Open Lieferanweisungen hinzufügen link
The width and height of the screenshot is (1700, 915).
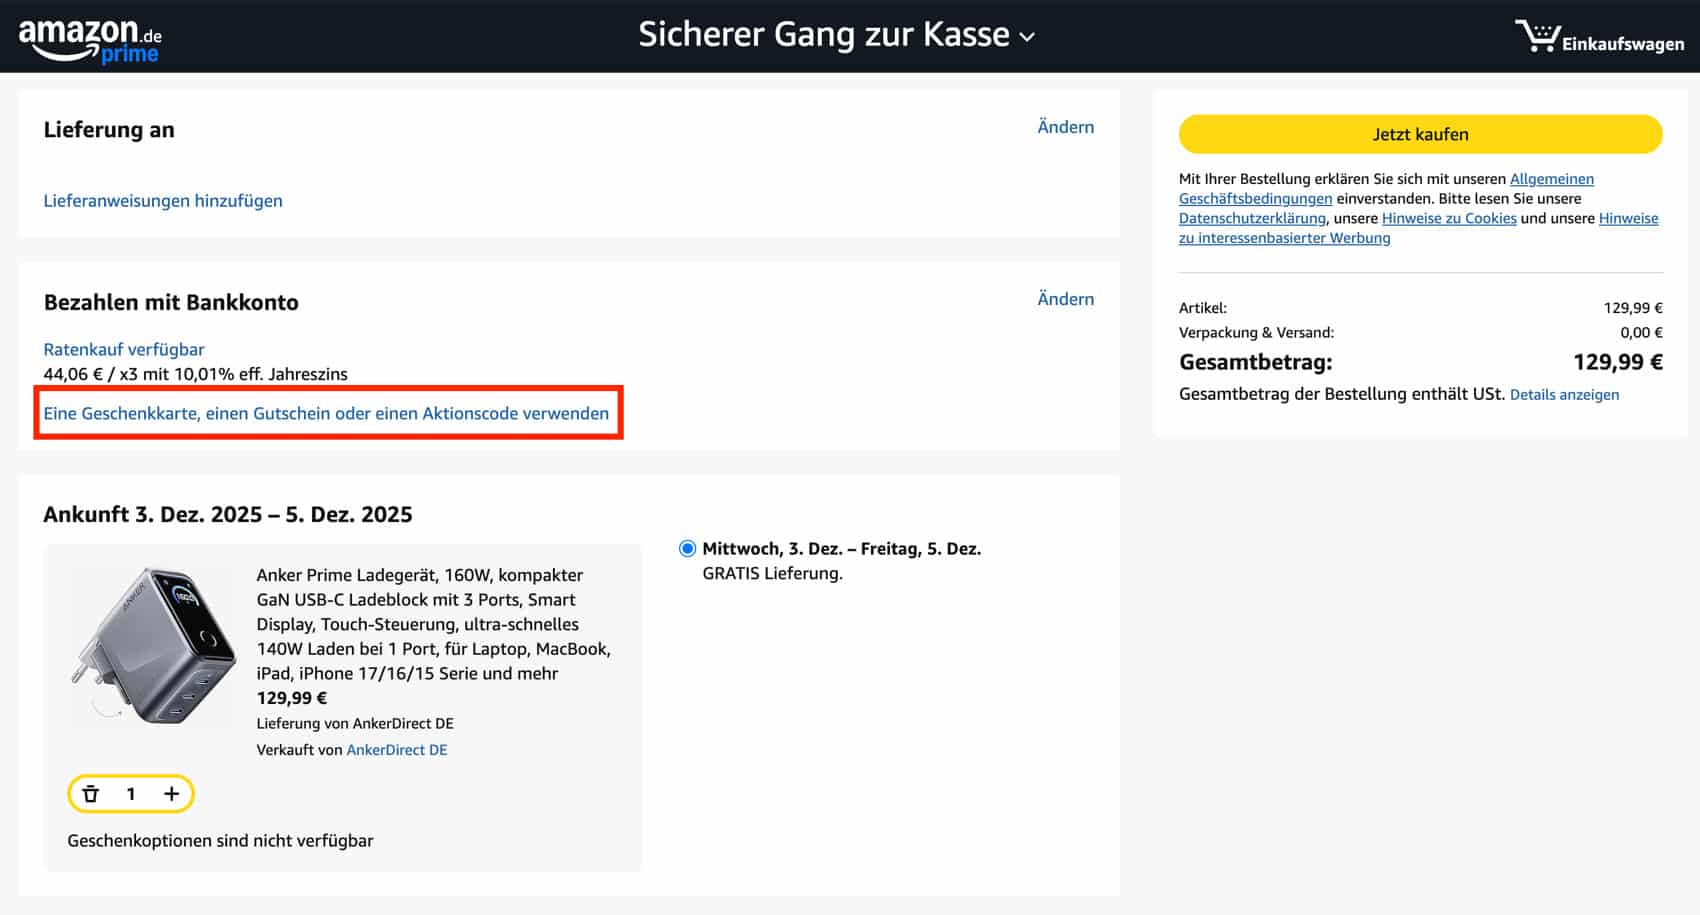[x=163, y=201]
